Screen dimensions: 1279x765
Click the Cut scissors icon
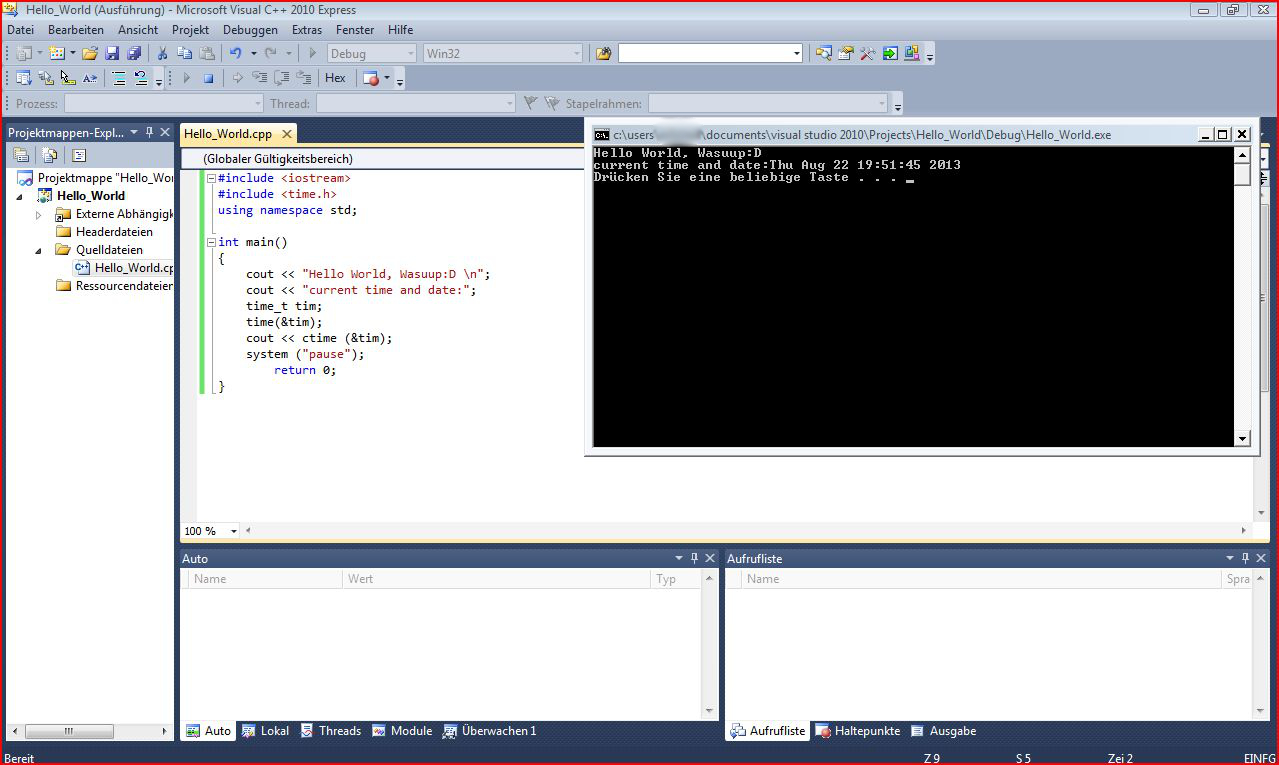[x=162, y=53]
